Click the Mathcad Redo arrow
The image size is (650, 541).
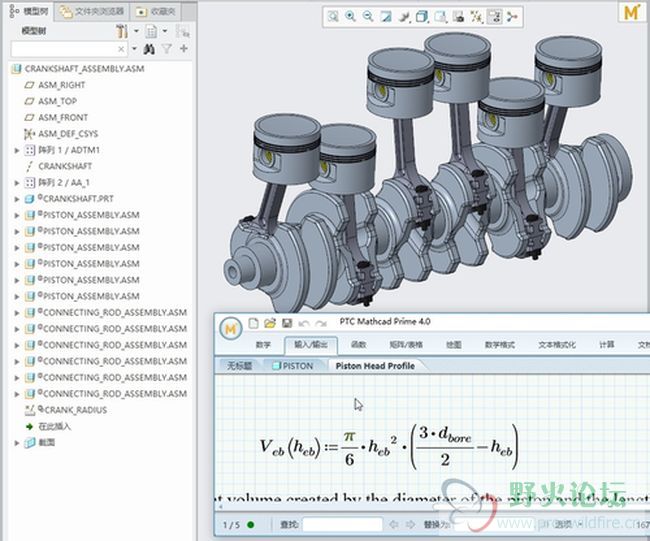click(321, 323)
